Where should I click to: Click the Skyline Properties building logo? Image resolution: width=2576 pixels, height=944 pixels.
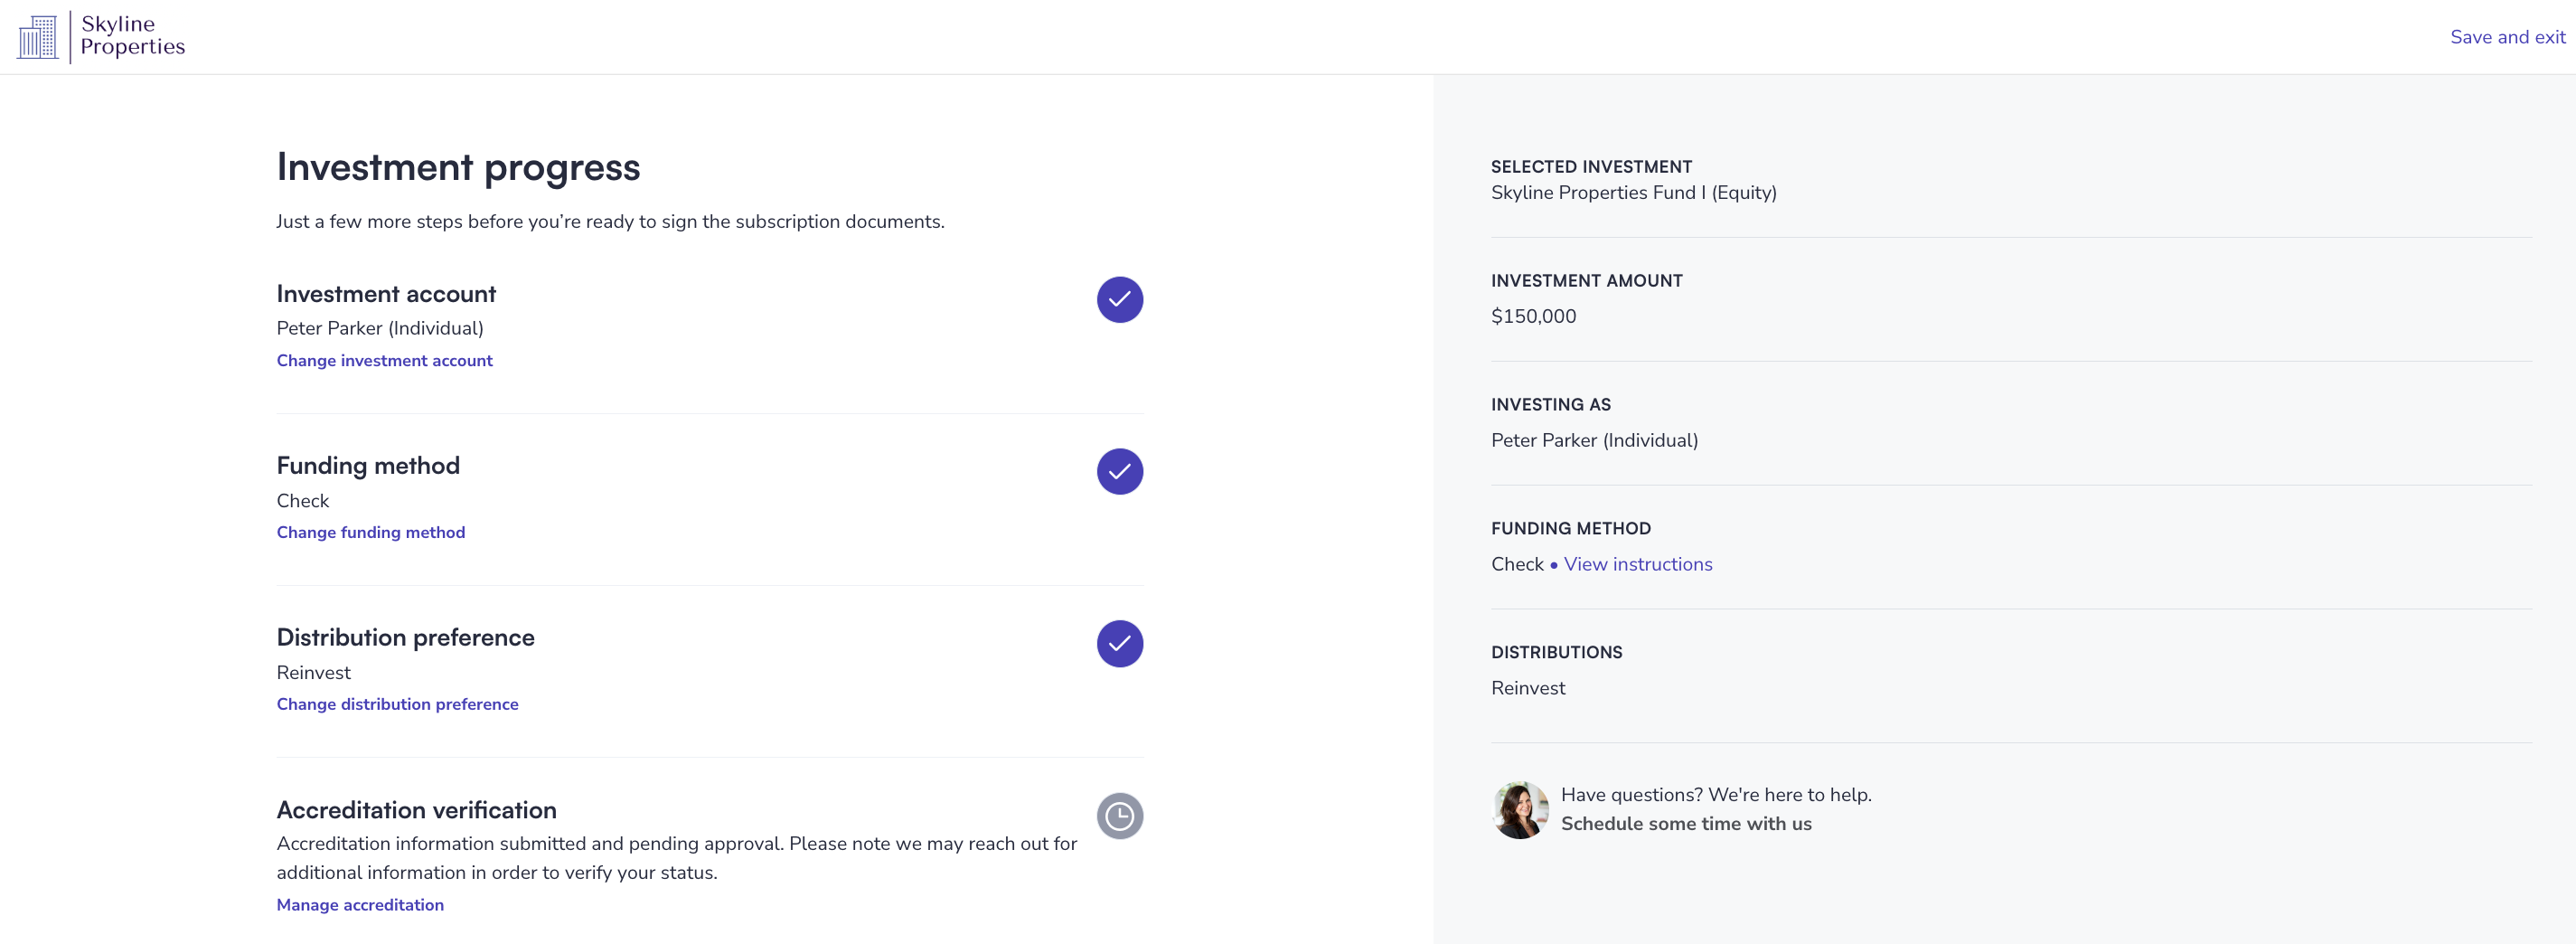pos(38,37)
